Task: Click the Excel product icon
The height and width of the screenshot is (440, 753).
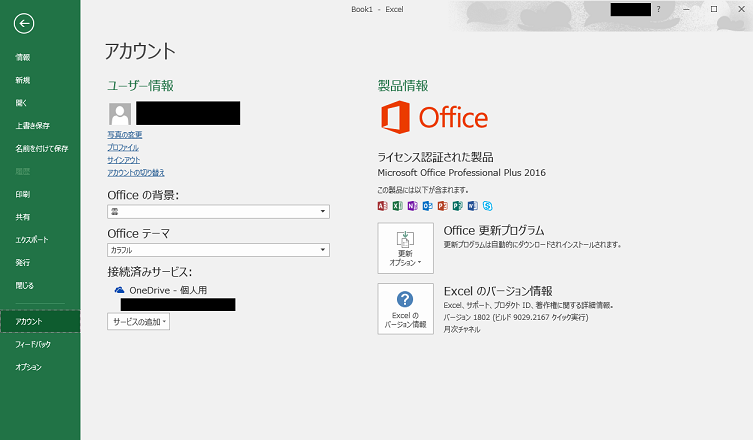Action: coord(397,206)
